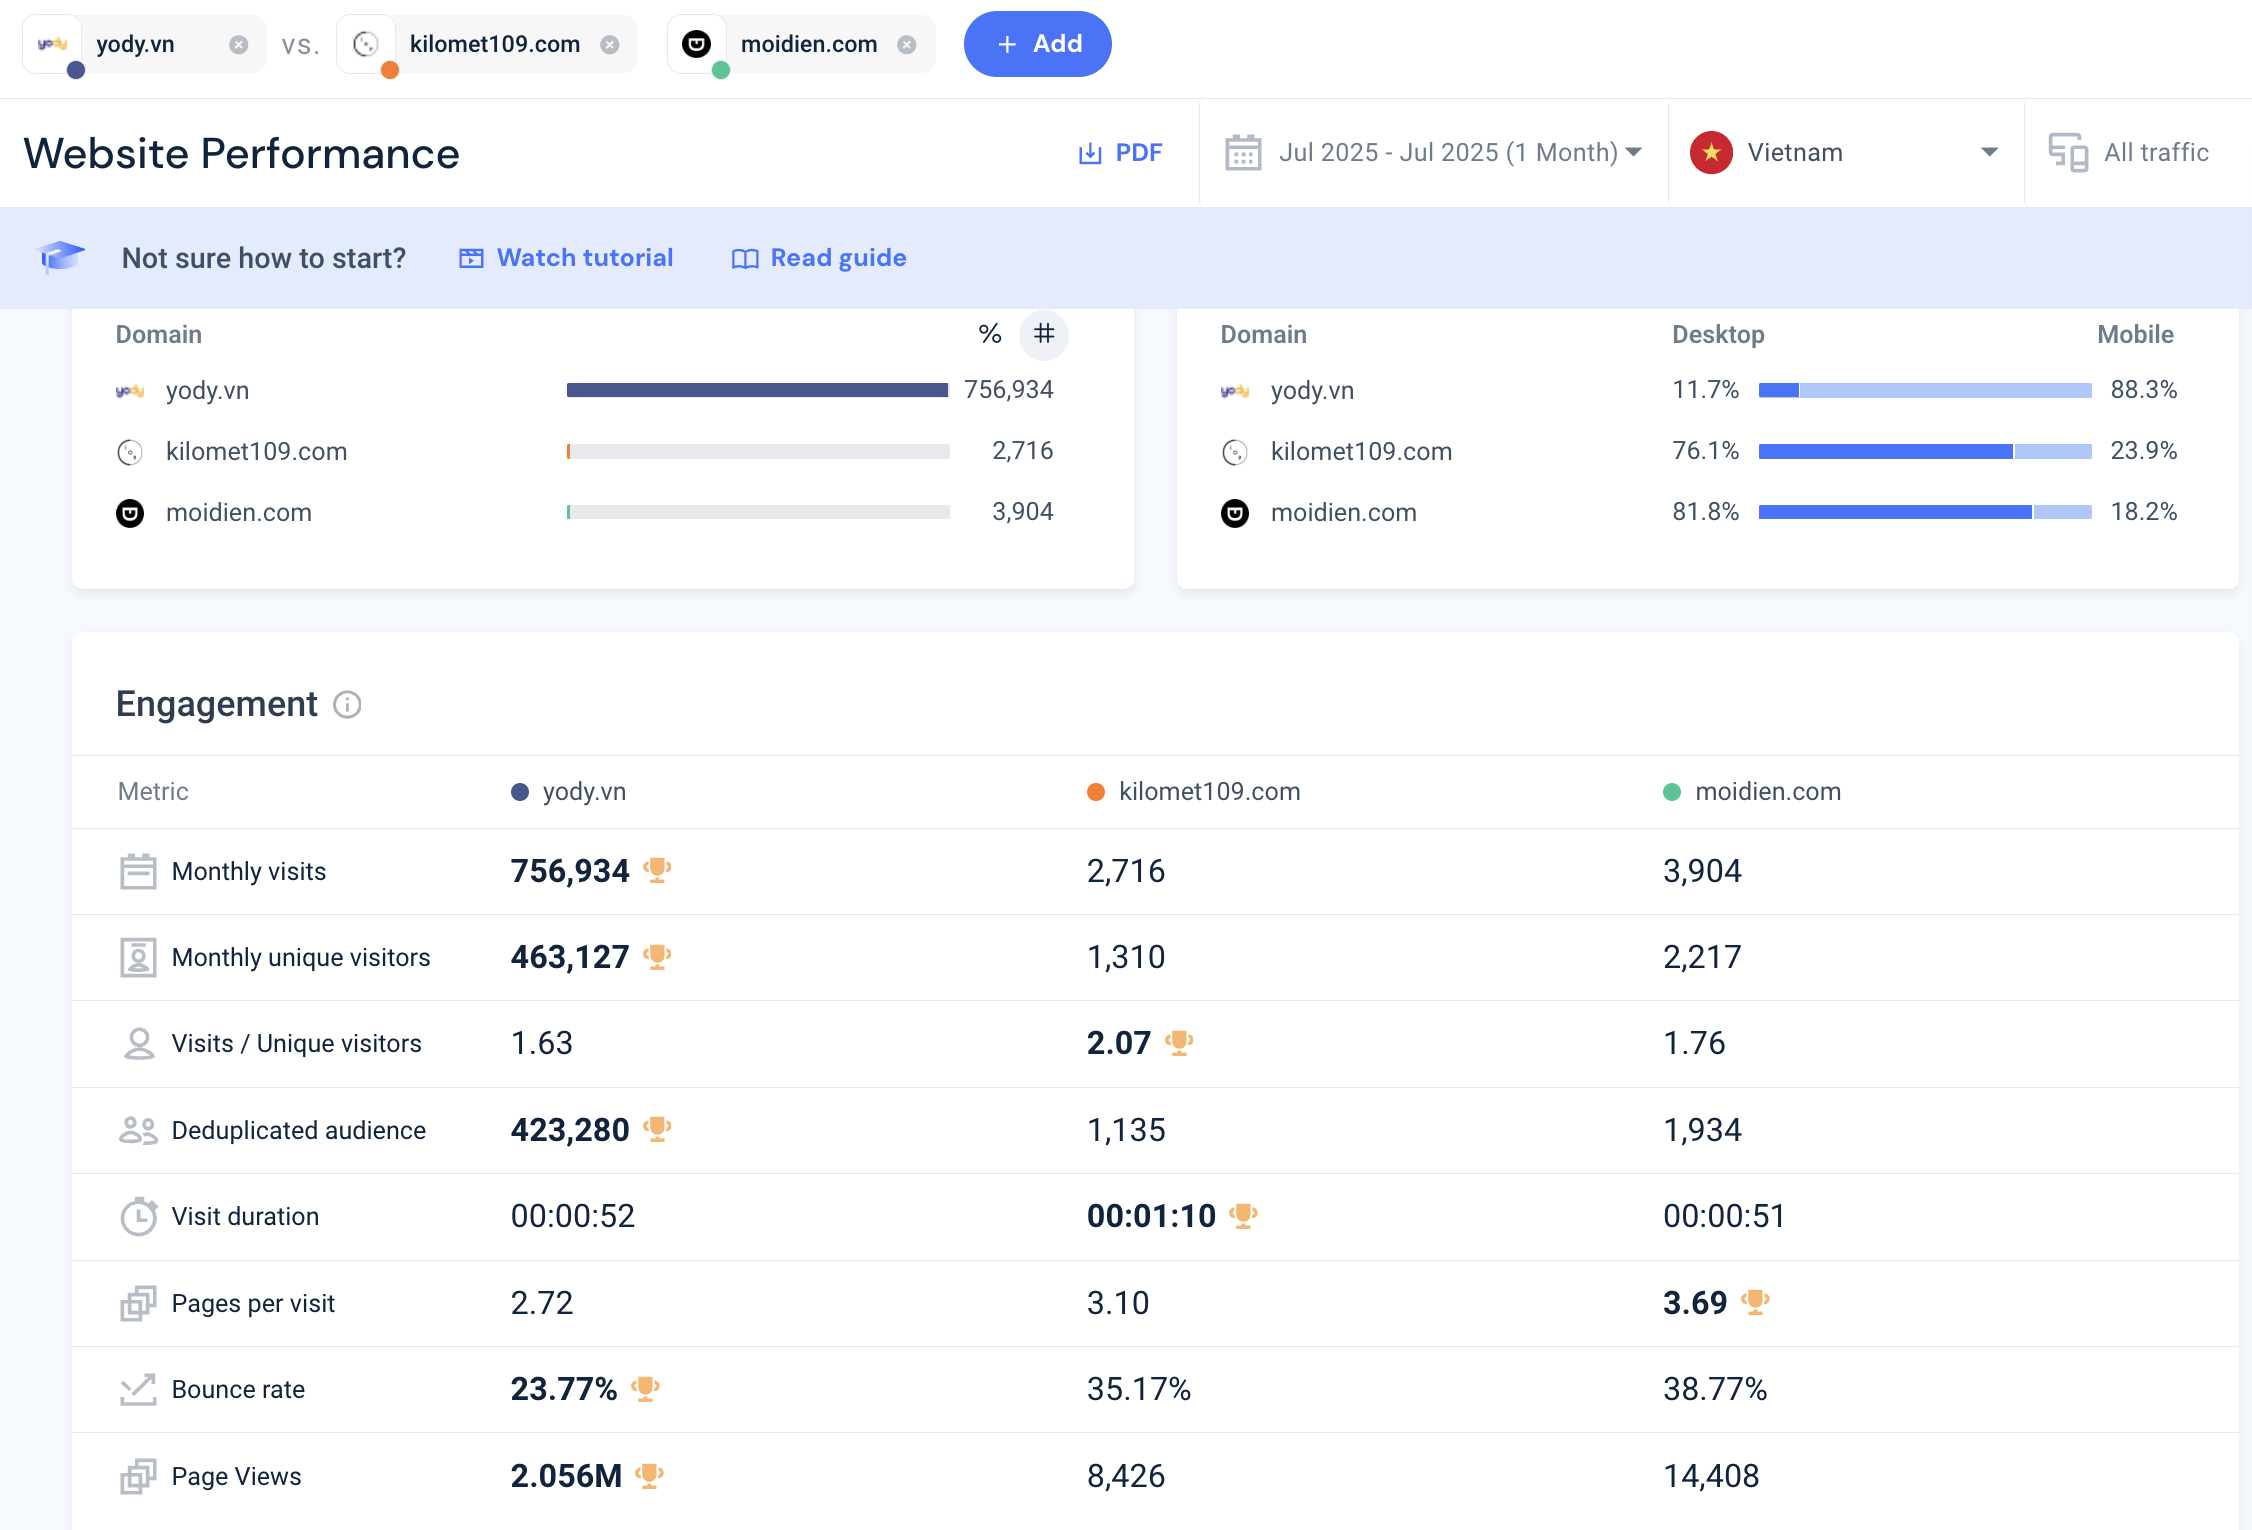Click the calendar icon for date range
Screen dimensions: 2252x1530
(1243, 153)
